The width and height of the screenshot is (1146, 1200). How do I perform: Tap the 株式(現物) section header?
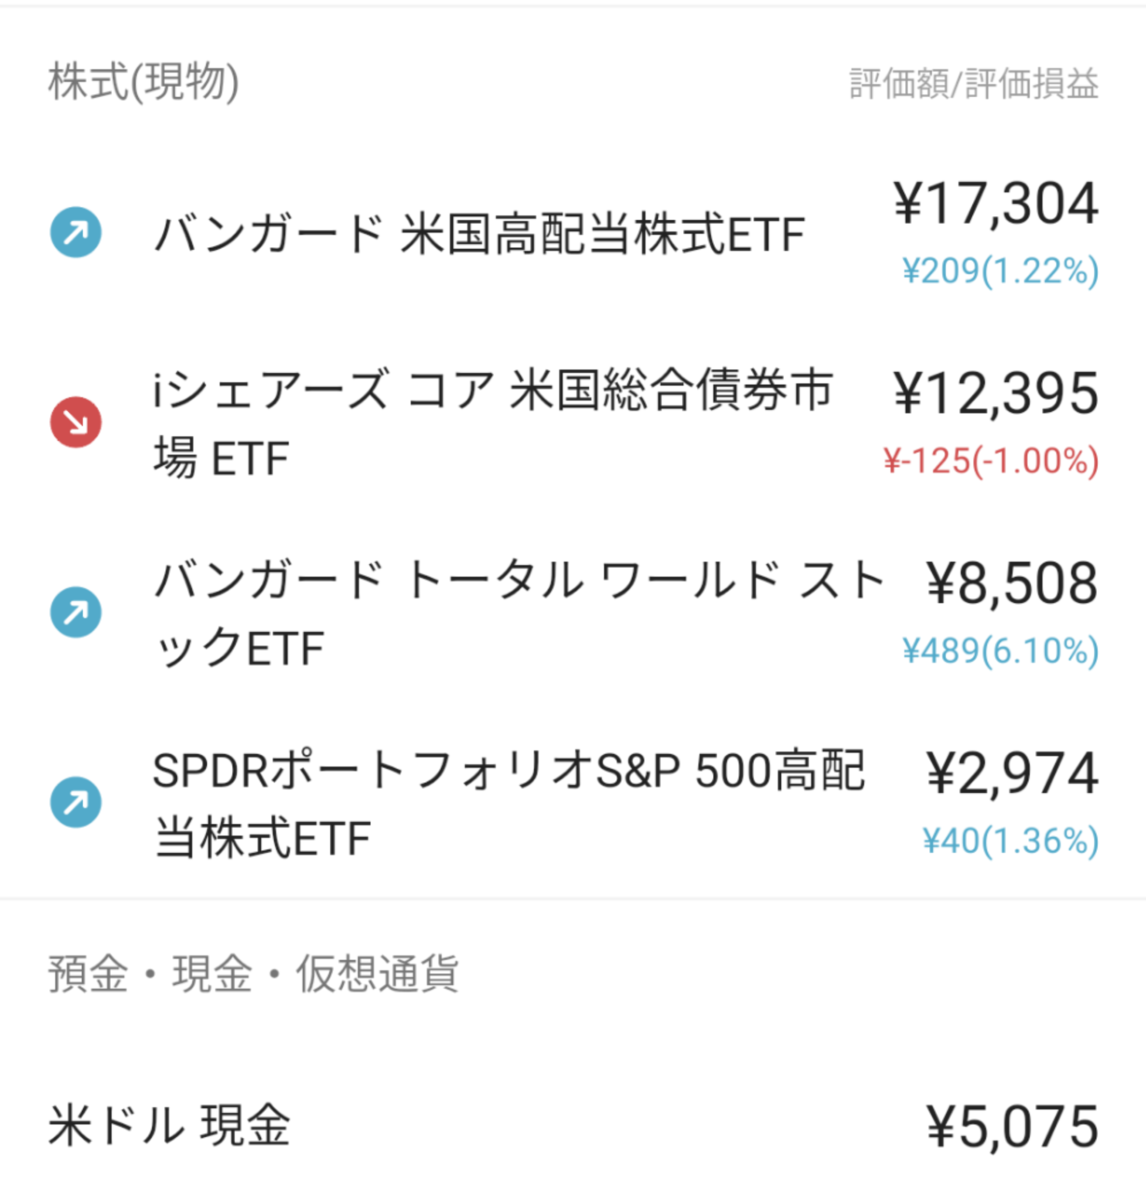(144, 83)
